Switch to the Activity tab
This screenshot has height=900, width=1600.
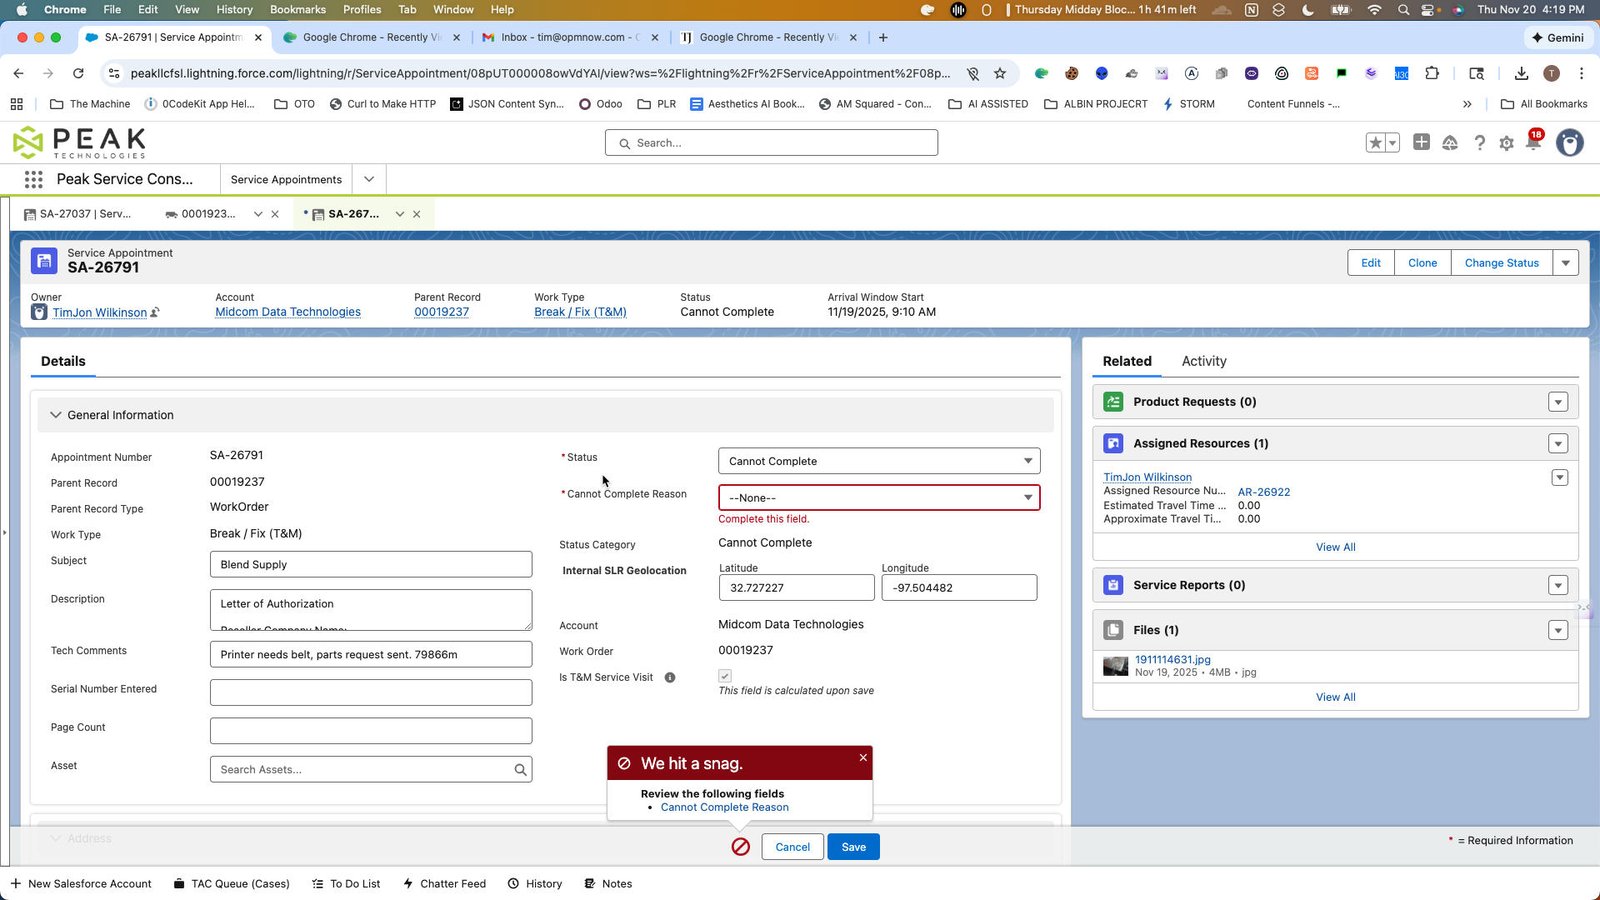pyautogui.click(x=1204, y=361)
